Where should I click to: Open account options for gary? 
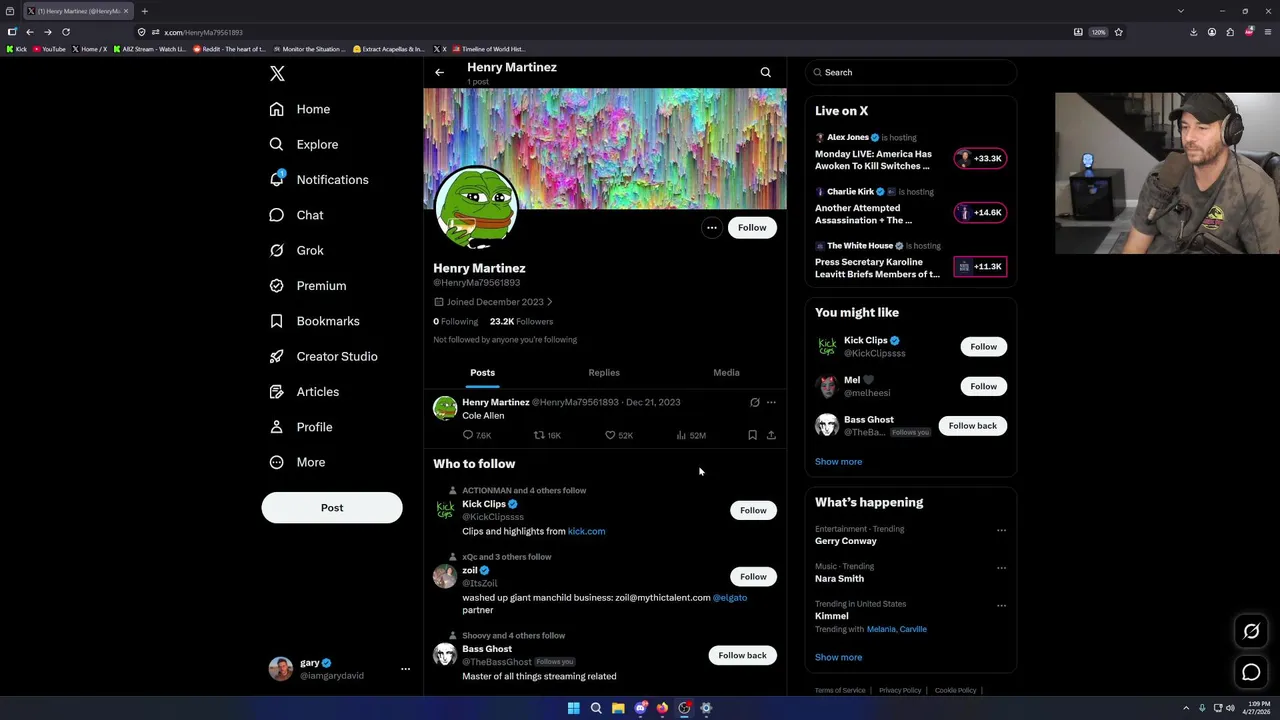[x=405, y=669]
